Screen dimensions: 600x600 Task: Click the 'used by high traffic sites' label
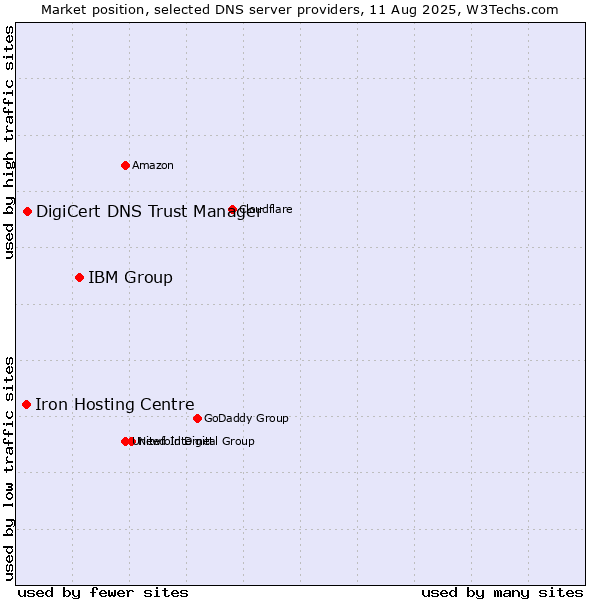(8, 142)
